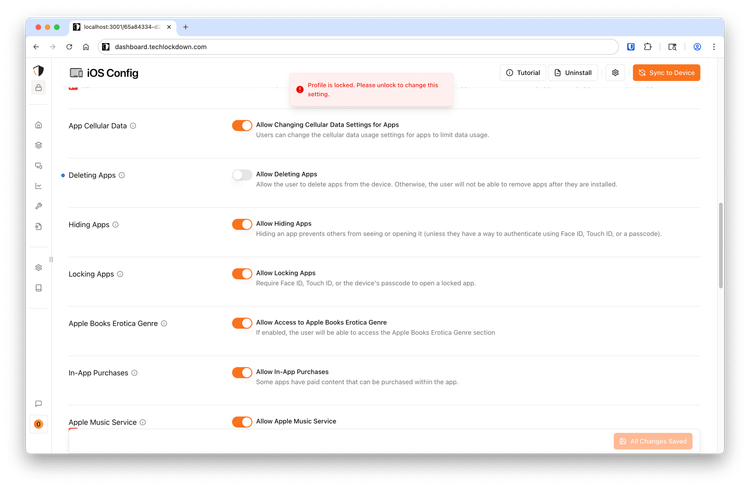
Task: Click the gear icon beside Uninstall
Action: (615, 73)
